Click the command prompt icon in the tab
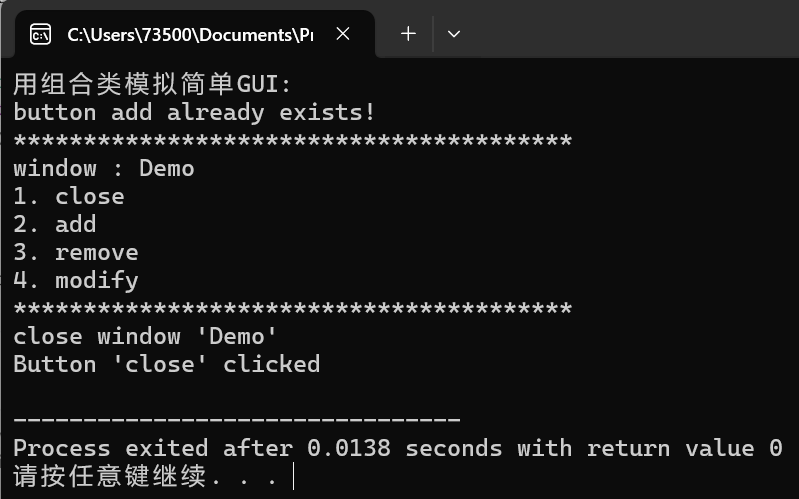799x499 pixels. point(40,35)
